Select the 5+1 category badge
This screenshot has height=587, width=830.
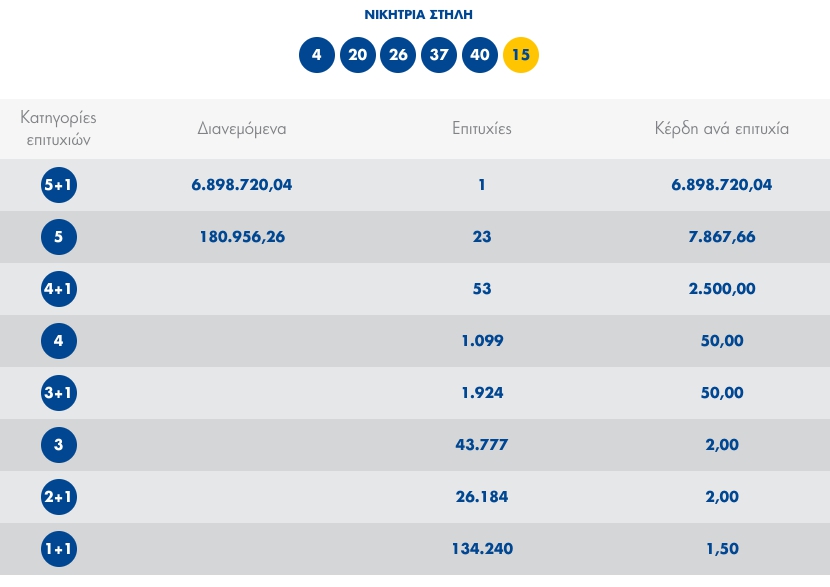[x=59, y=185]
